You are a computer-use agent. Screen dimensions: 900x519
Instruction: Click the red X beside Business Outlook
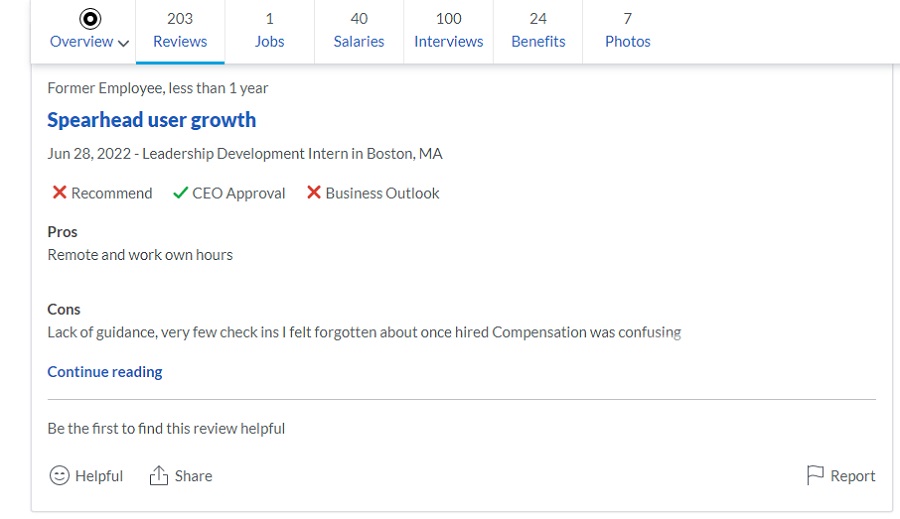coord(313,192)
